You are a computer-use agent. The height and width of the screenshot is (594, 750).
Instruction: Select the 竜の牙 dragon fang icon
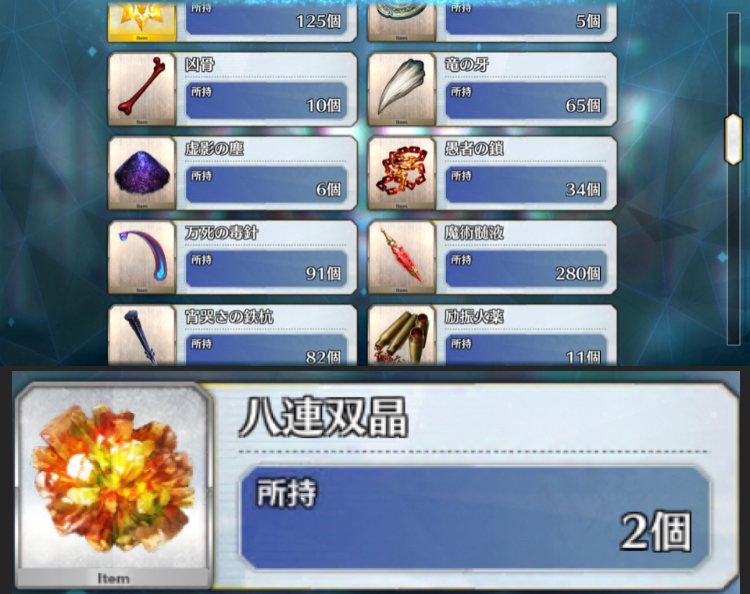(402, 89)
